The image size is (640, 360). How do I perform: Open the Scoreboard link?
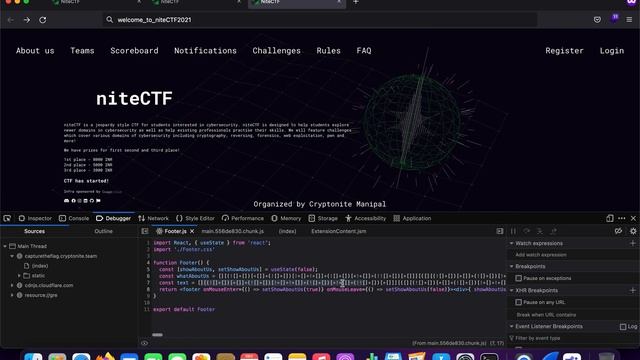[134, 51]
